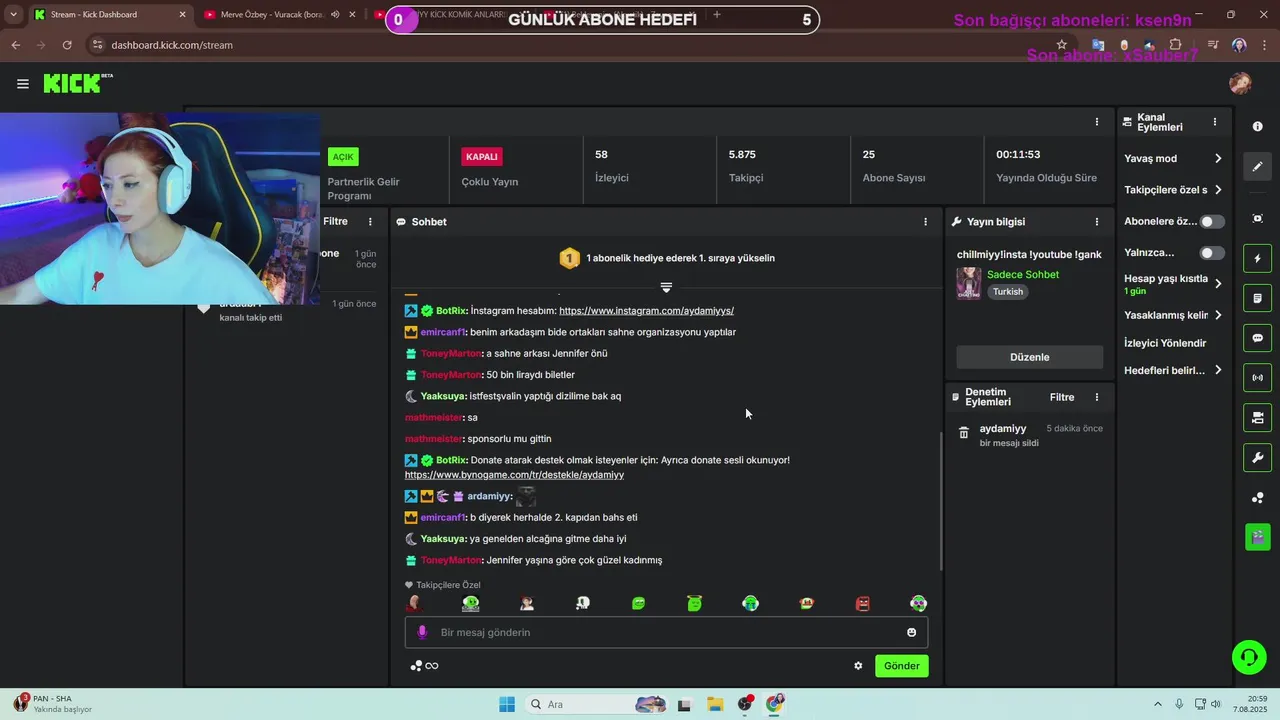
Task: Open the profile avatar in the header
Action: tap(1240, 84)
